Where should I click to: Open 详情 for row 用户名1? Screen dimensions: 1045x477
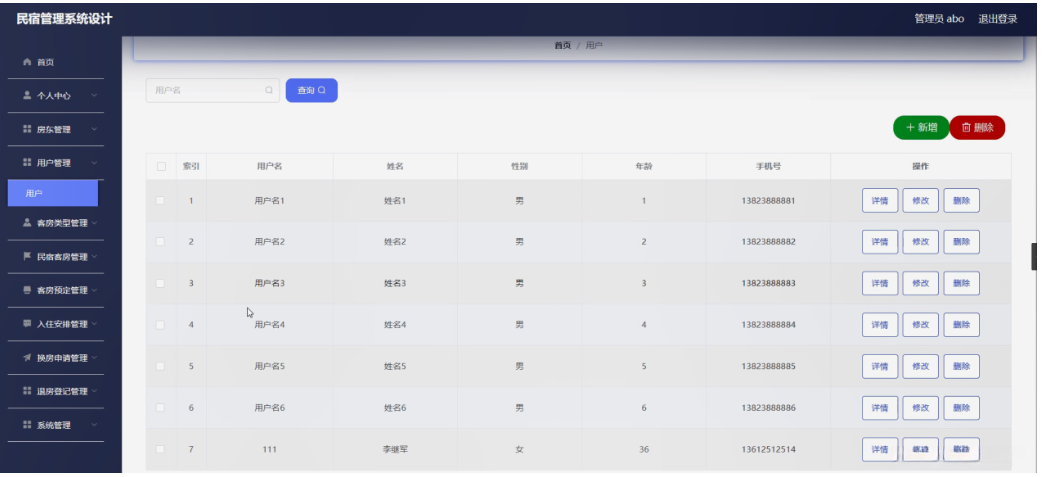pos(880,201)
